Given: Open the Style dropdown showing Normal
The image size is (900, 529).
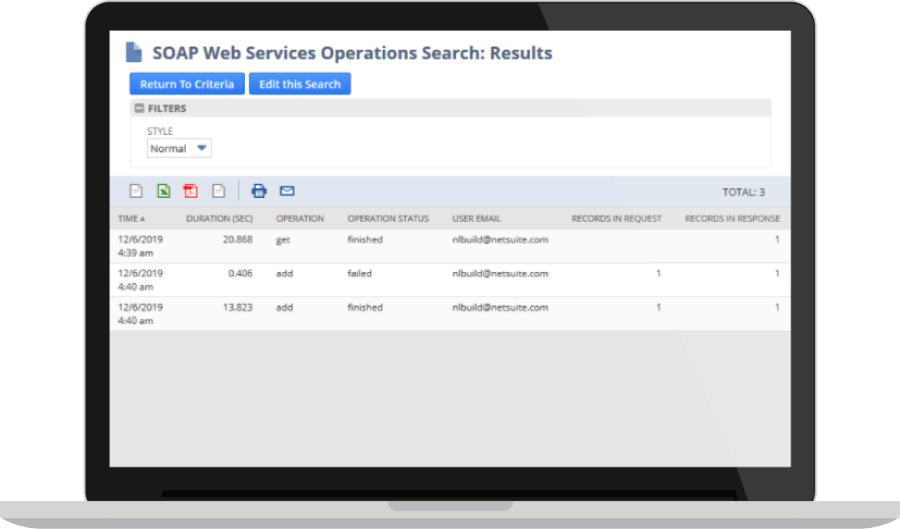Looking at the screenshot, I should click(179, 148).
